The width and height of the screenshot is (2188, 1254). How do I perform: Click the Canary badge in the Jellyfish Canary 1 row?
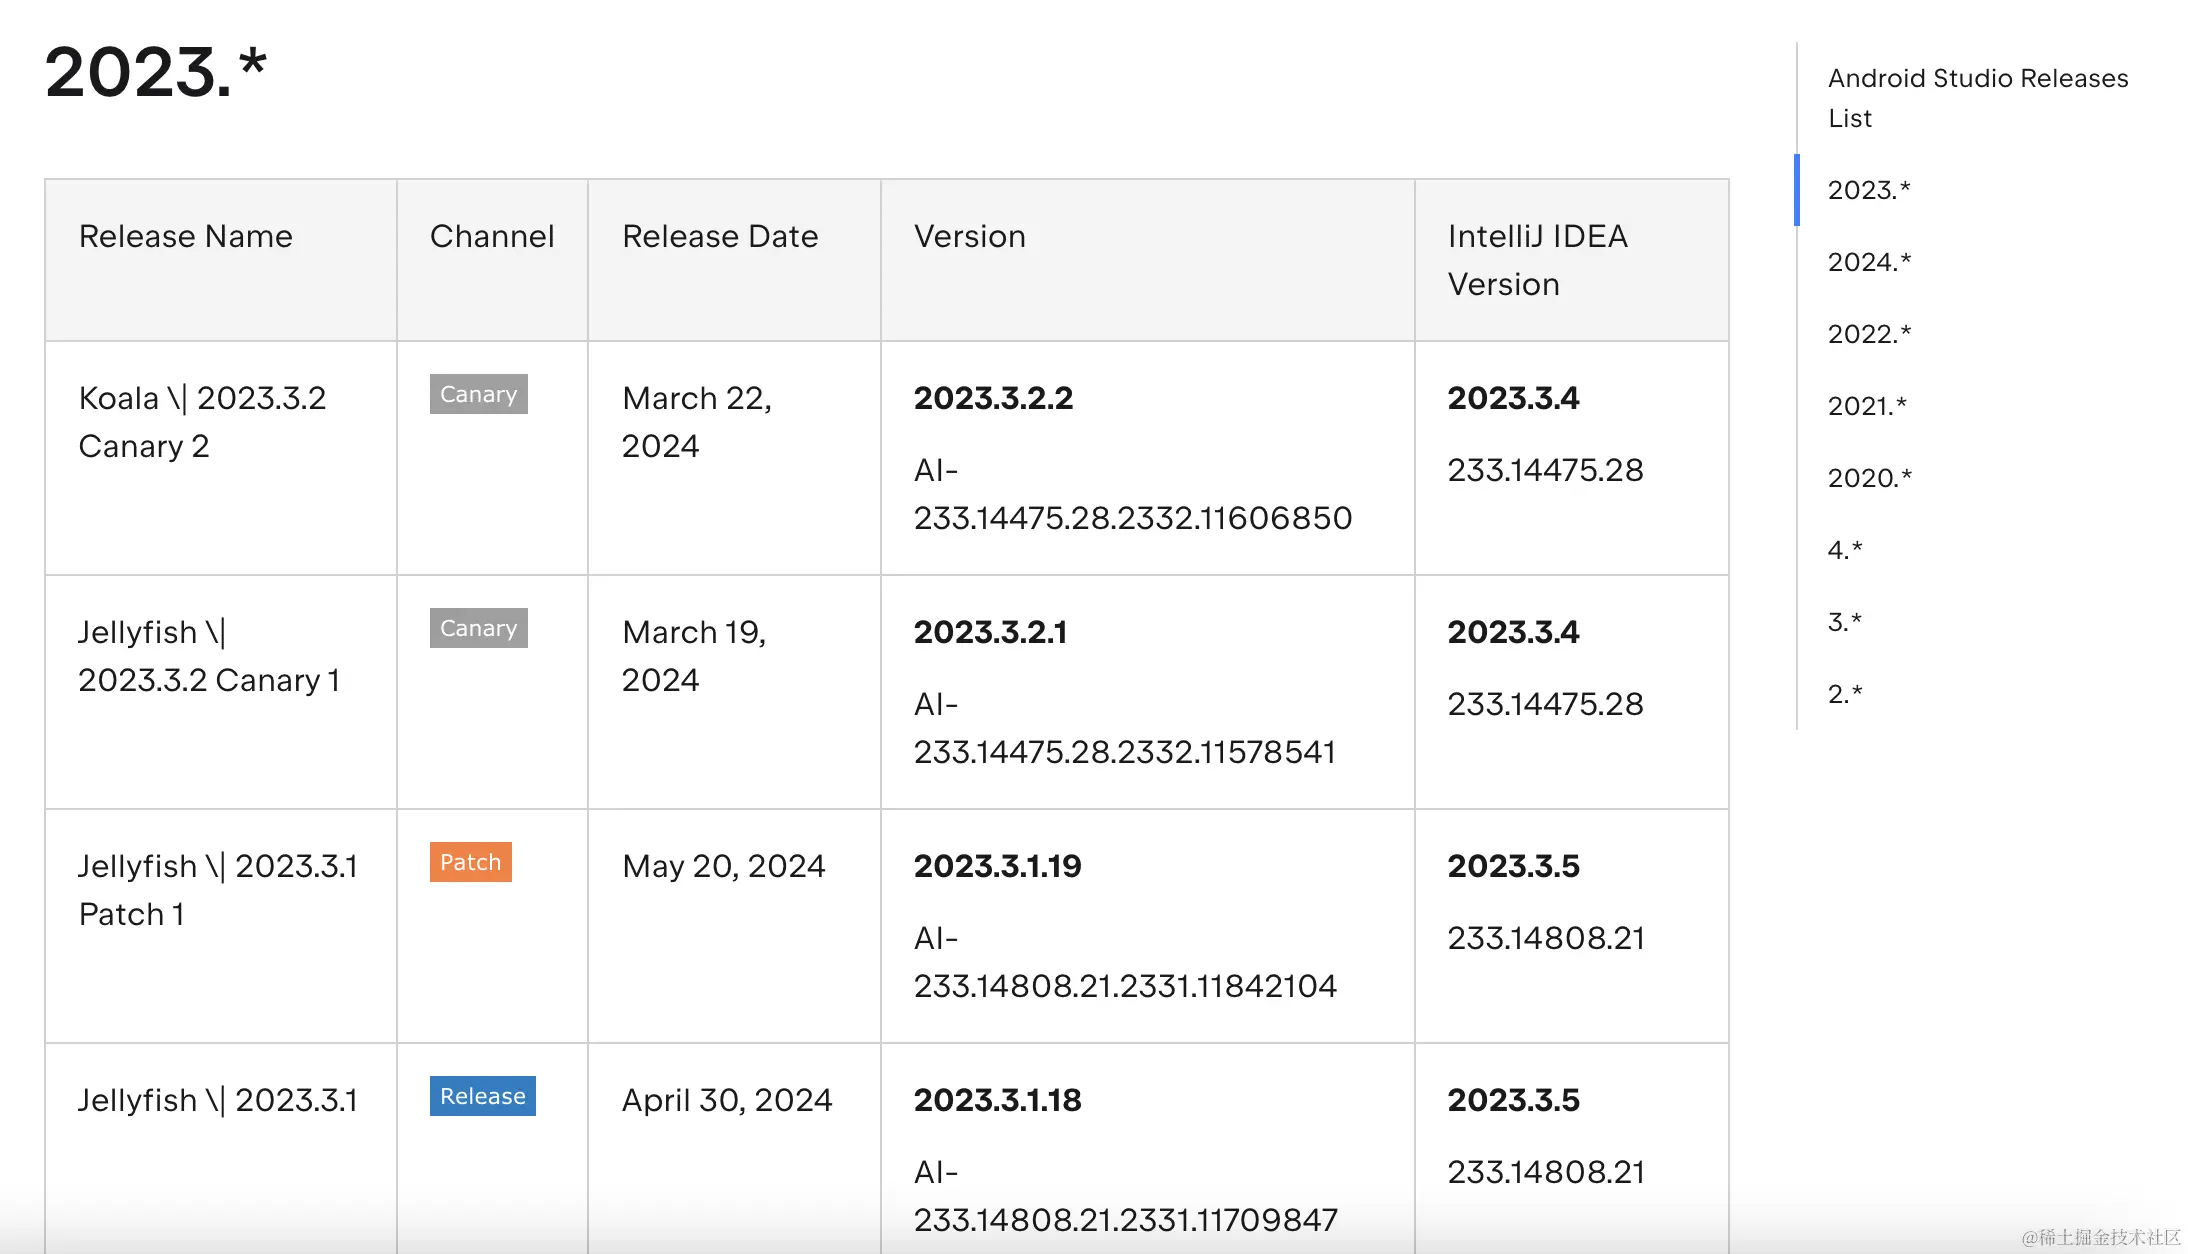478,628
